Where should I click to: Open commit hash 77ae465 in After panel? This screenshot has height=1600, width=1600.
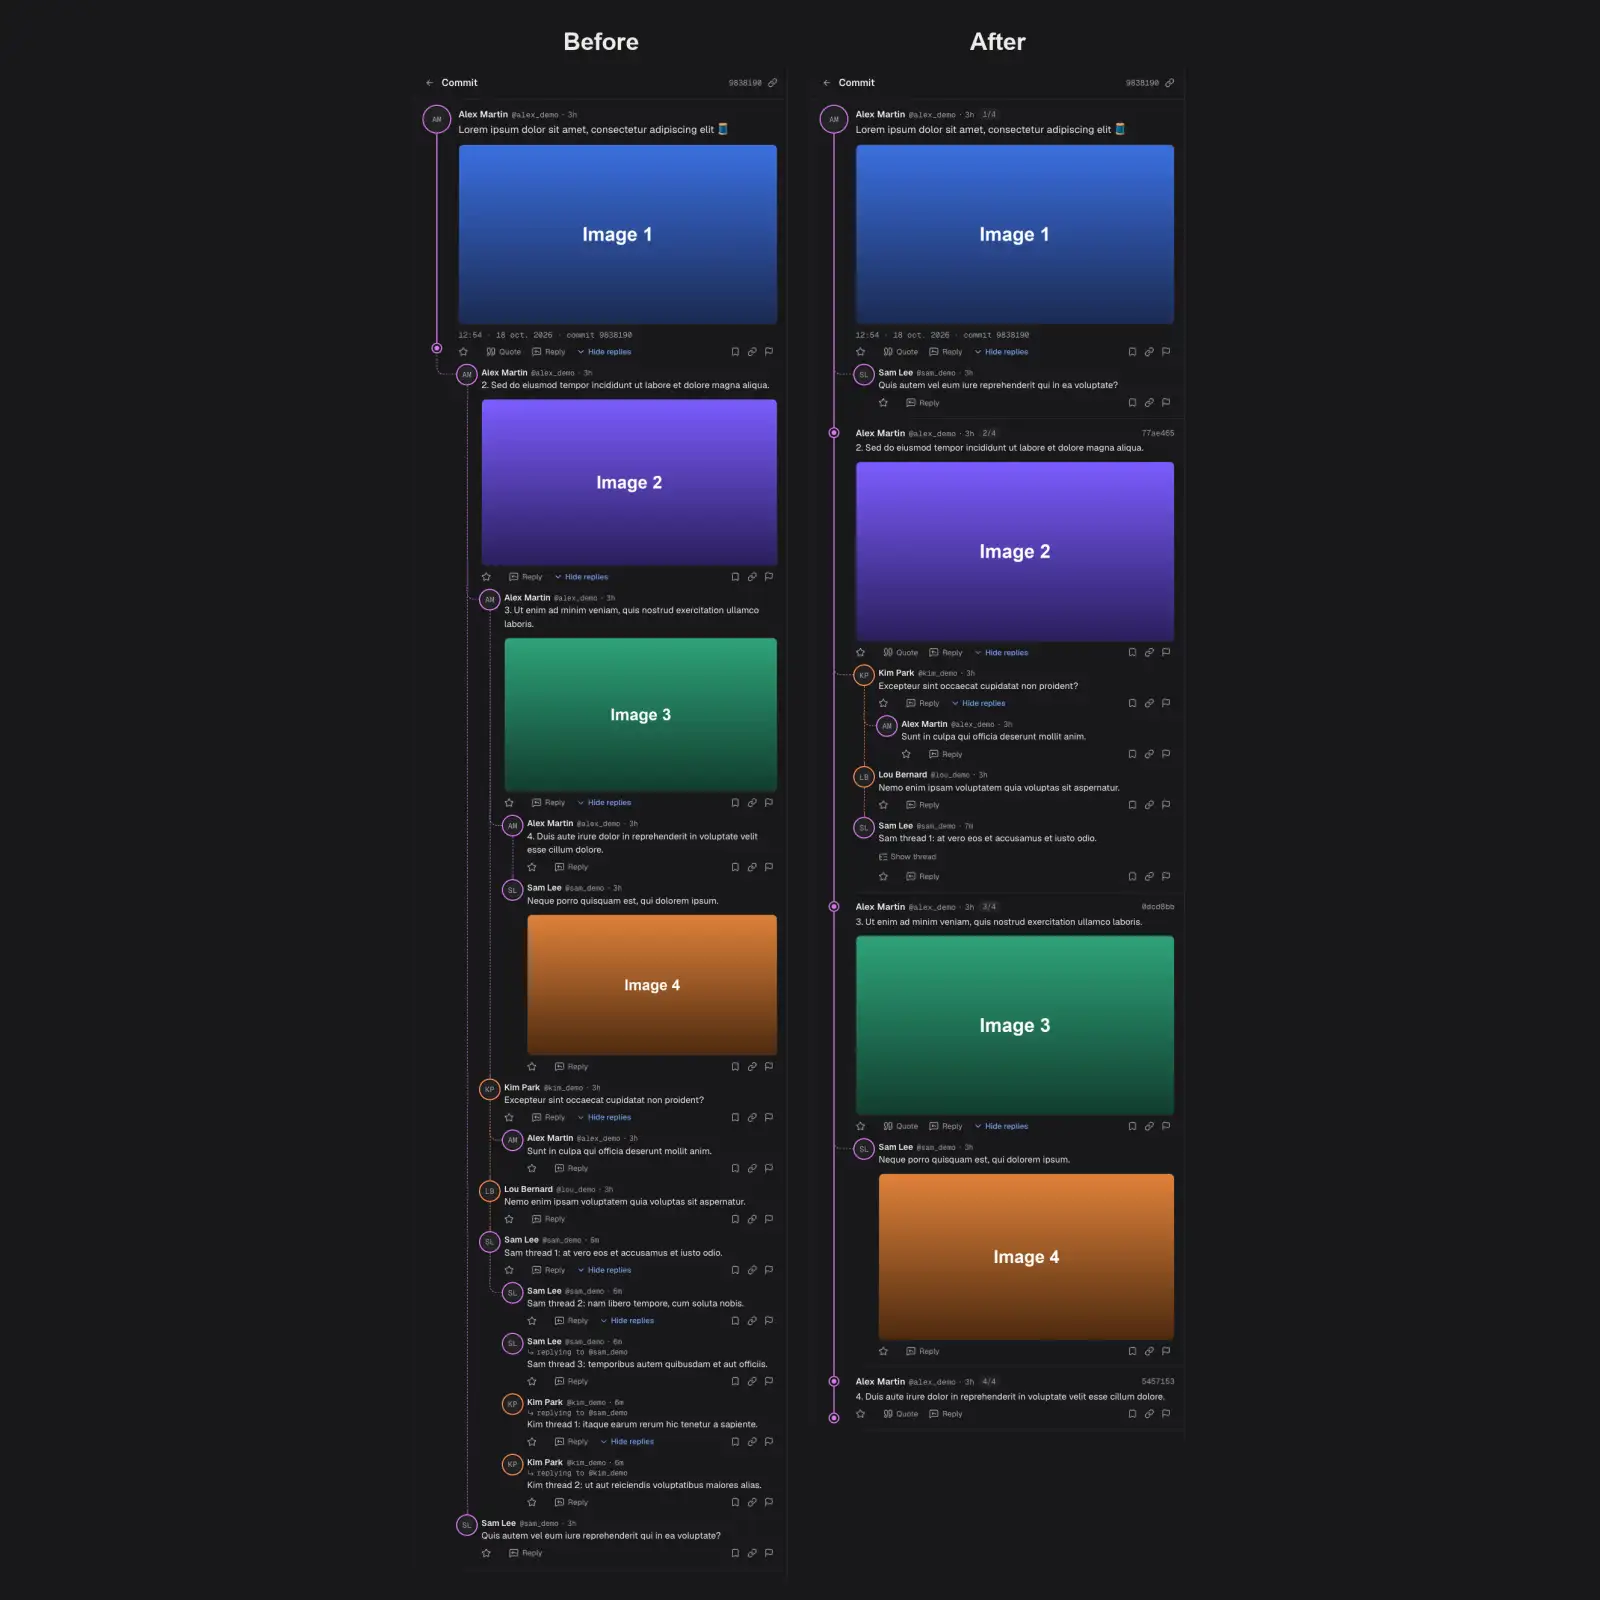(1158, 433)
